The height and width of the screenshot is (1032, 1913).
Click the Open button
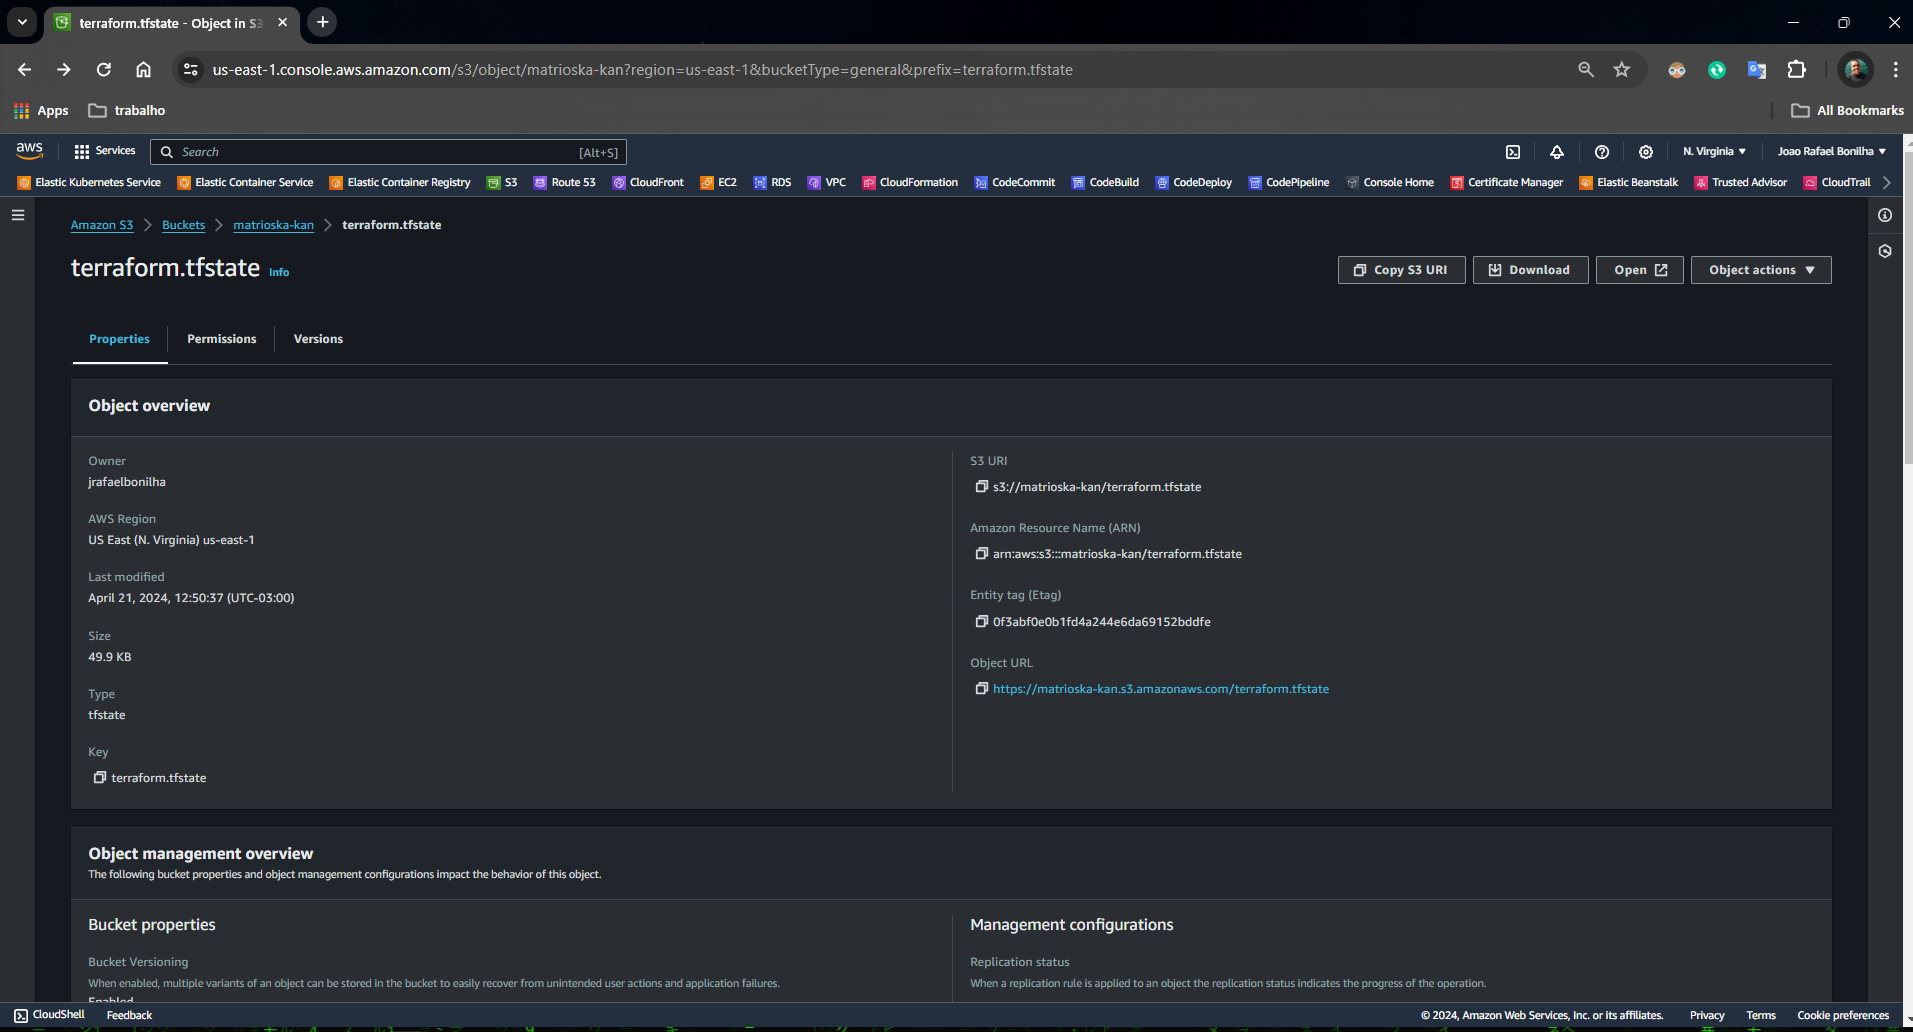coord(1640,270)
